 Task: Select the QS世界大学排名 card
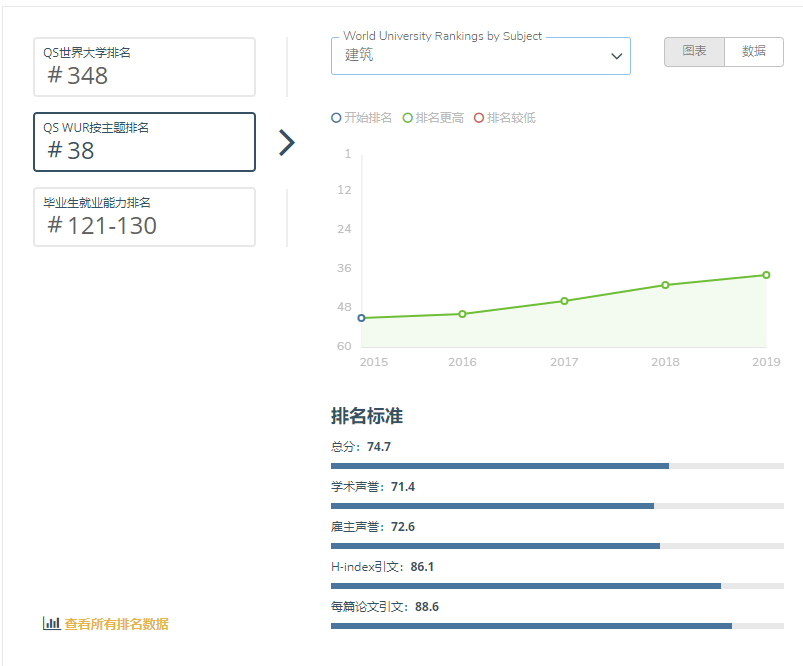(144, 67)
